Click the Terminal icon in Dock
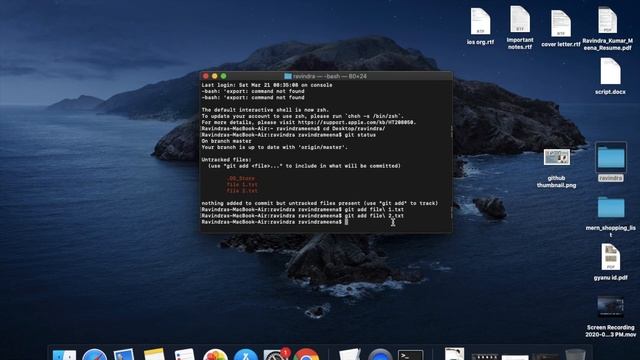The width and height of the screenshot is (640, 360). click(x=410, y=355)
